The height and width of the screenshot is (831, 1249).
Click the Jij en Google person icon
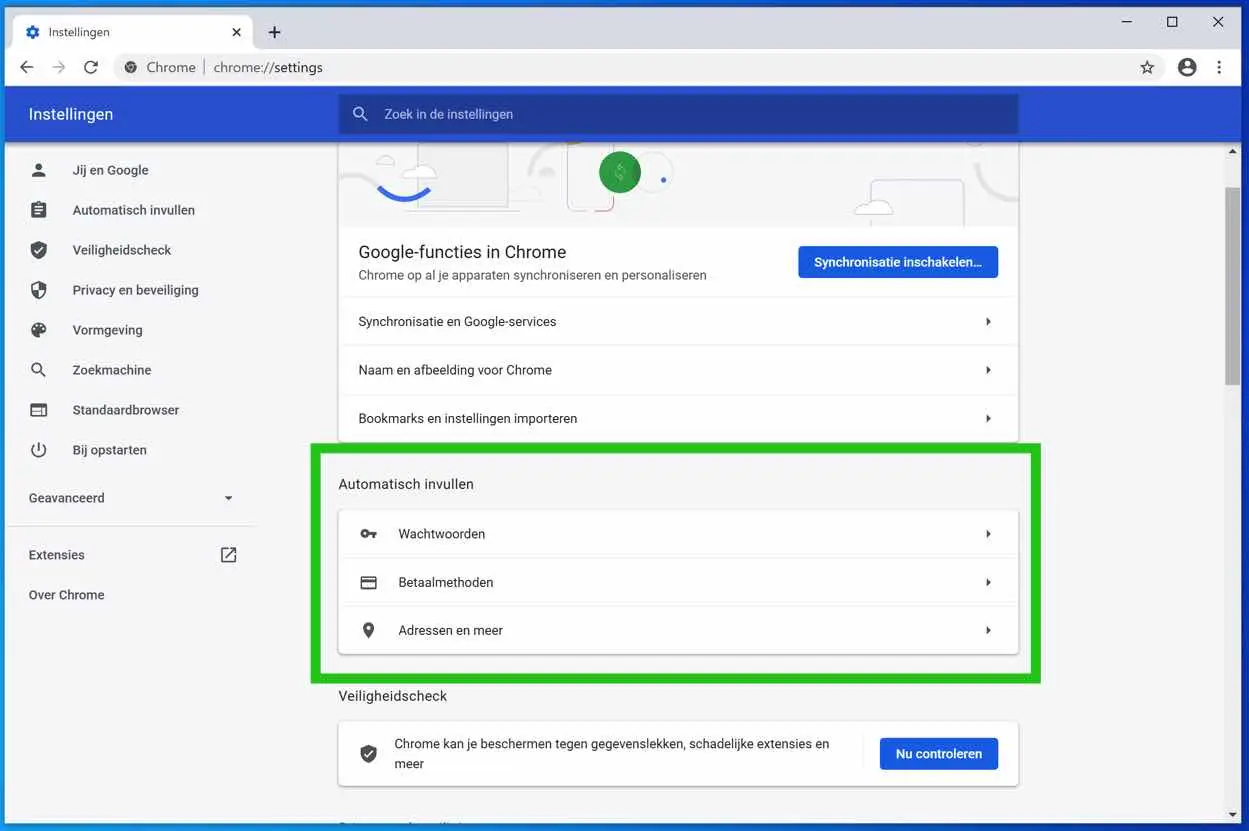39,170
